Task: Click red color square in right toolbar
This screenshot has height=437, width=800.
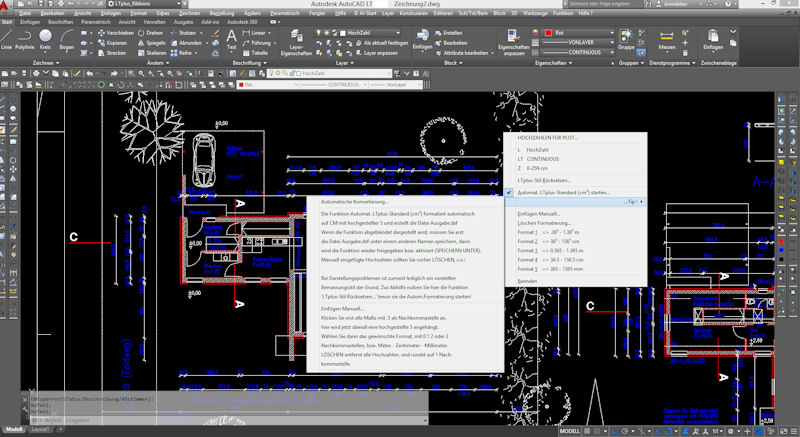Action: coord(781,241)
